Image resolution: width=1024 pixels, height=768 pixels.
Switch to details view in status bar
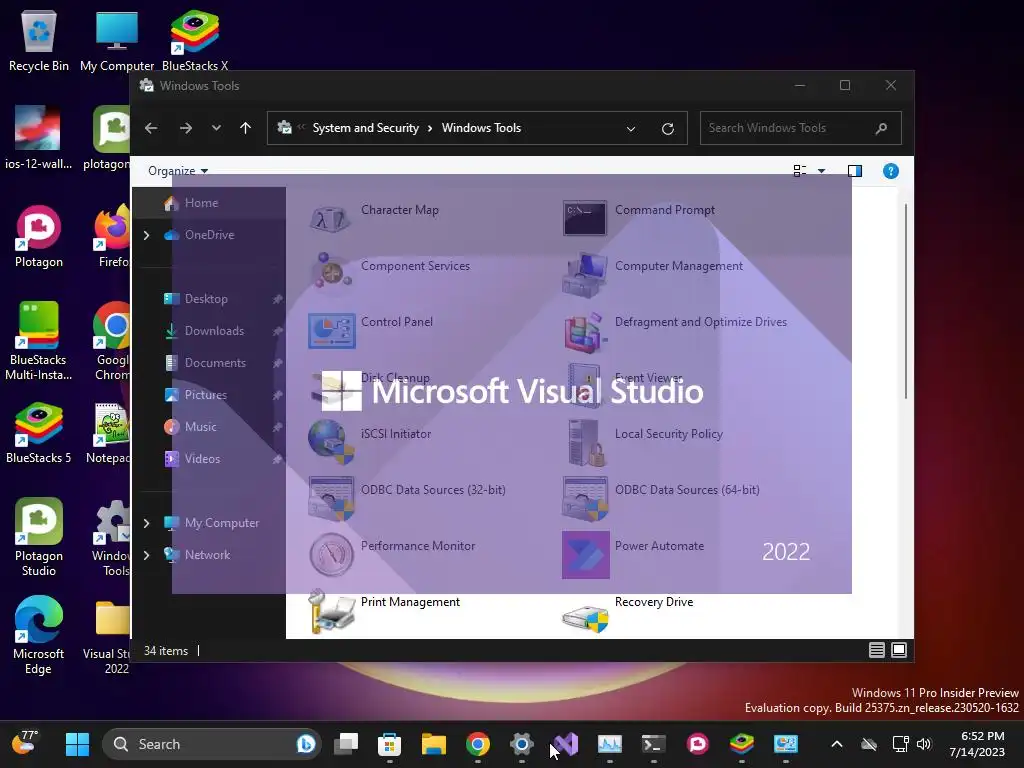point(876,650)
